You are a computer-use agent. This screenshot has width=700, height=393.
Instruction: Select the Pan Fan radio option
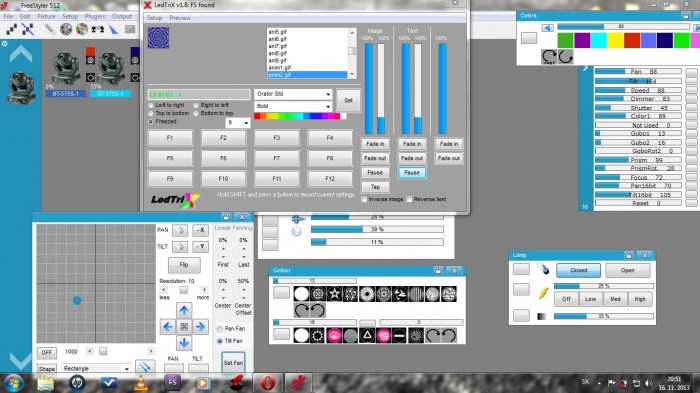(220, 329)
